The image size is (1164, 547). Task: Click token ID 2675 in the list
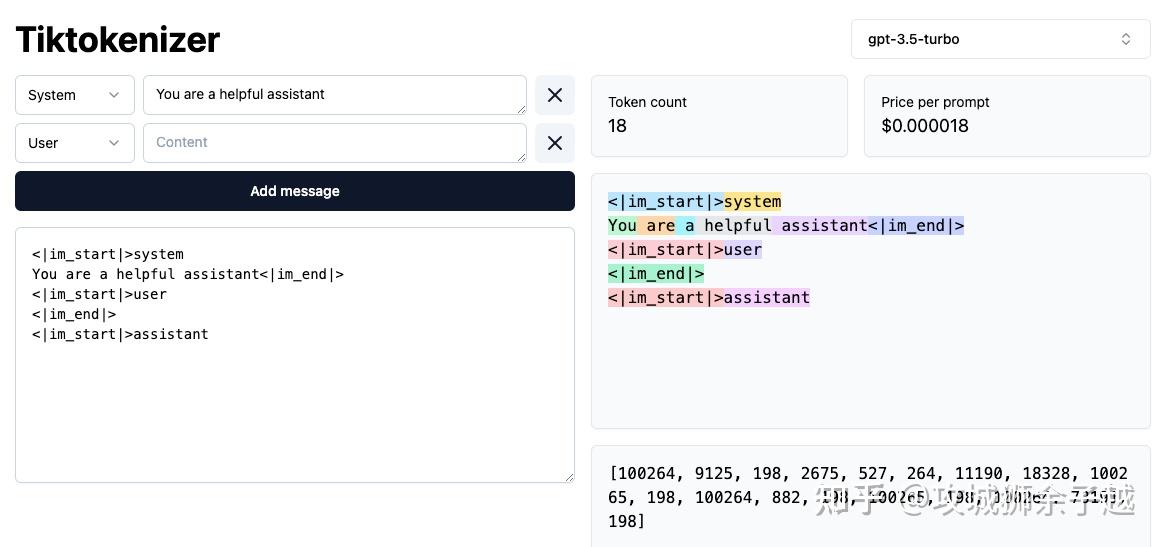click(819, 474)
